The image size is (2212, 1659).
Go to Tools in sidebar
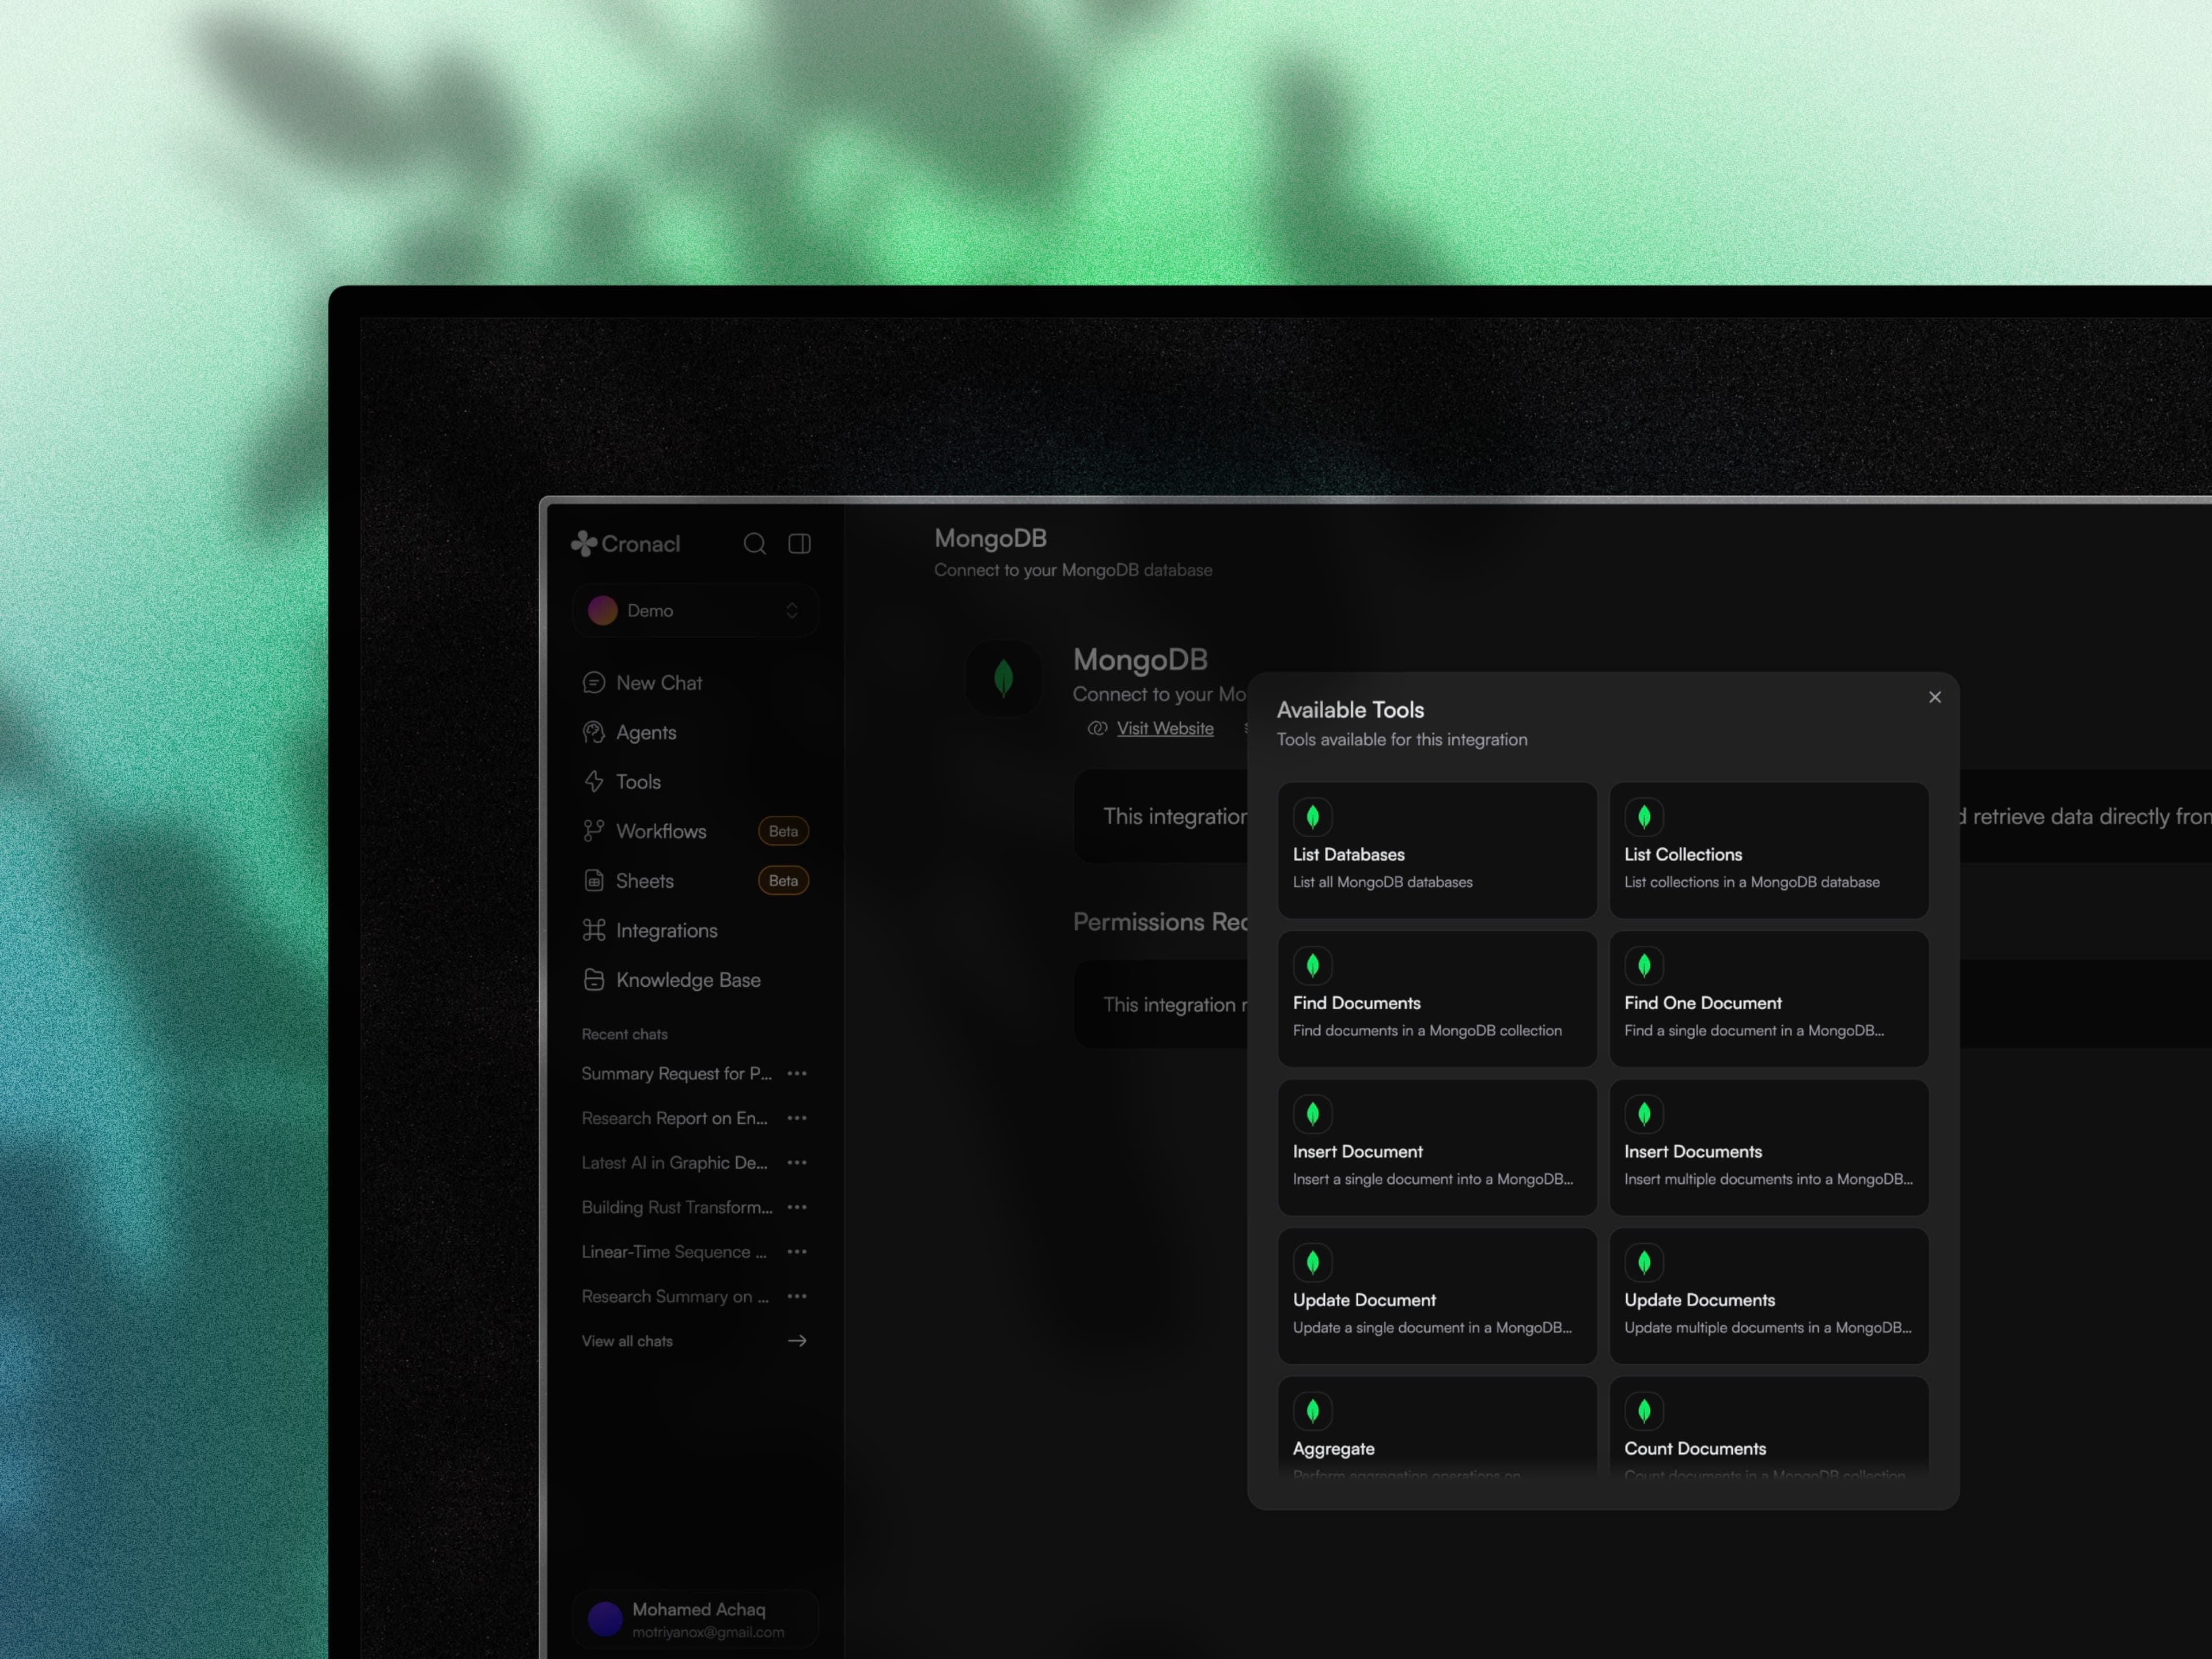click(x=695, y=782)
